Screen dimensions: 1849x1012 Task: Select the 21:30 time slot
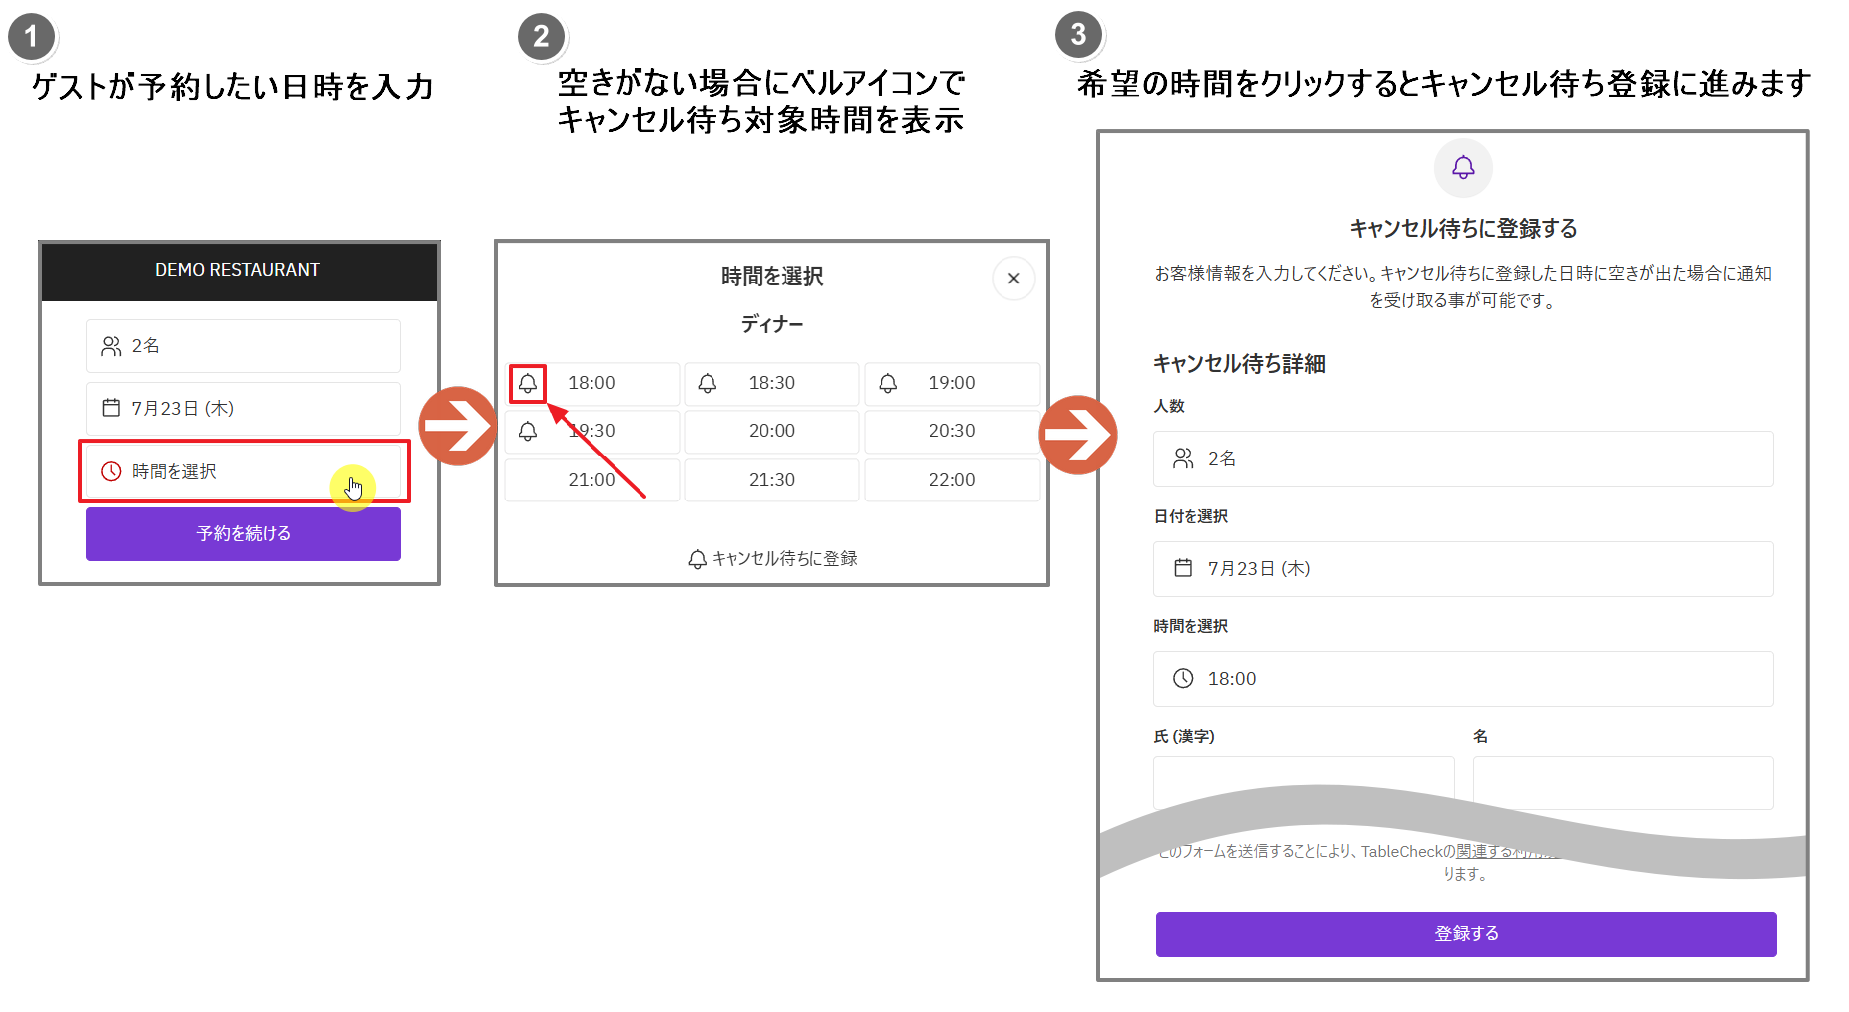click(x=772, y=480)
